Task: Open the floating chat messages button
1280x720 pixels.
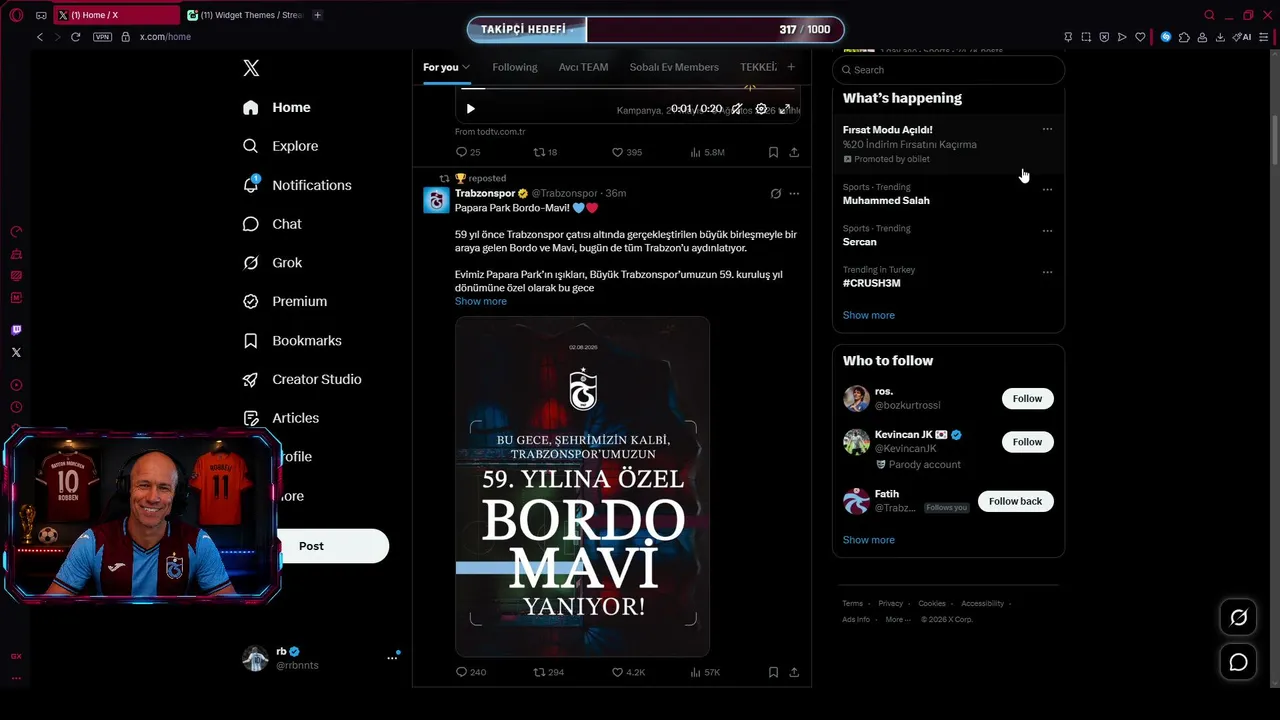Action: tap(1238, 662)
